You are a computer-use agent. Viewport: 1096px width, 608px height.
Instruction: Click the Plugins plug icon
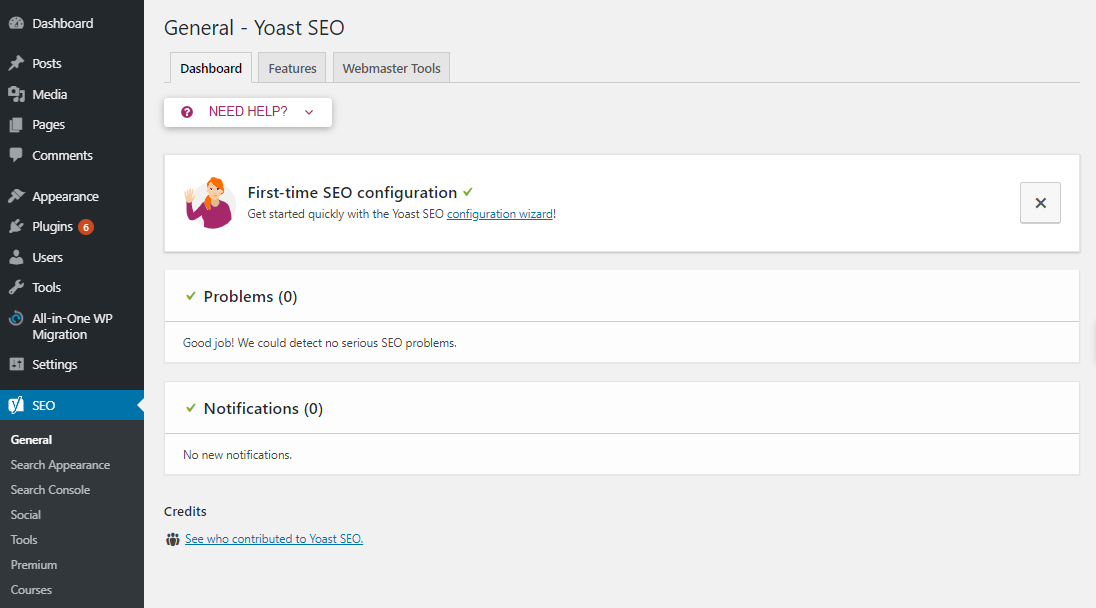point(16,226)
